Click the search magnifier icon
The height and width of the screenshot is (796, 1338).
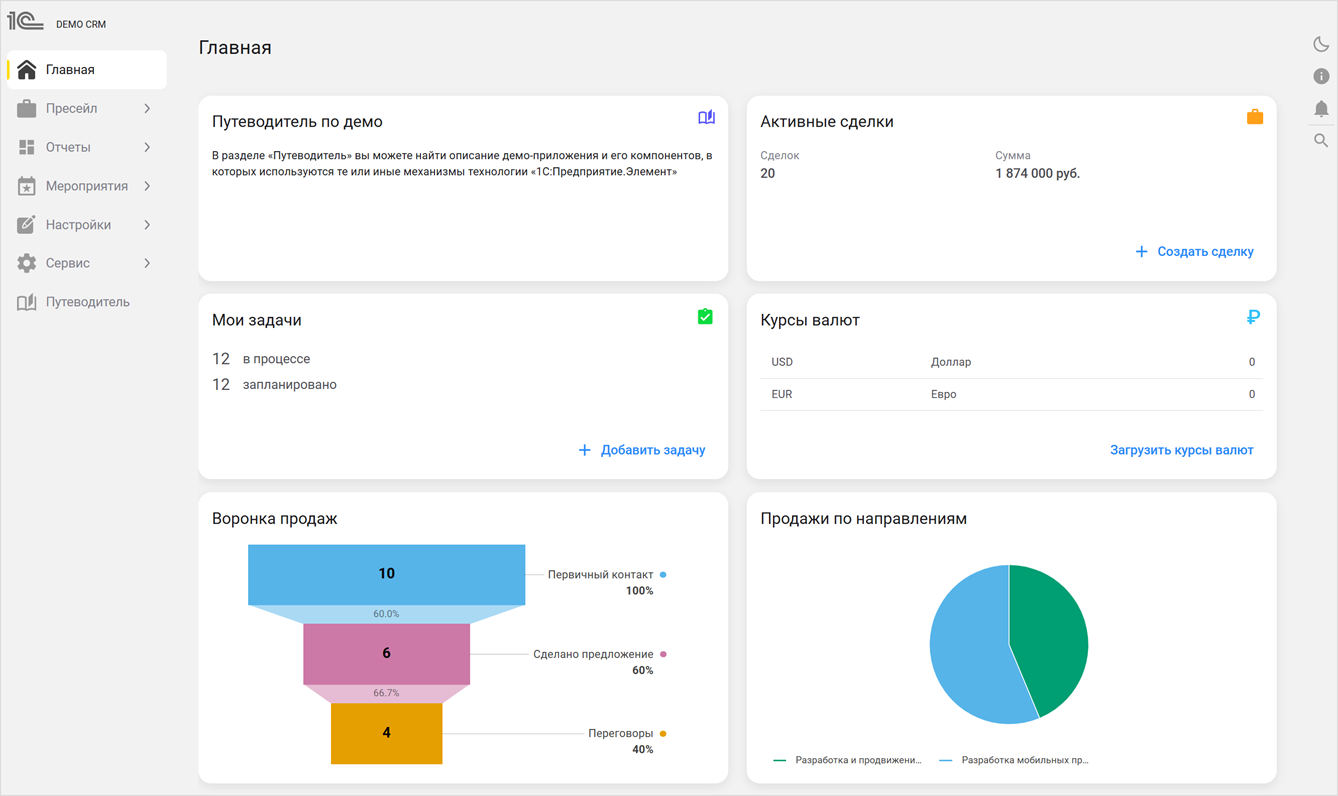pyautogui.click(x=1321, y=141)
